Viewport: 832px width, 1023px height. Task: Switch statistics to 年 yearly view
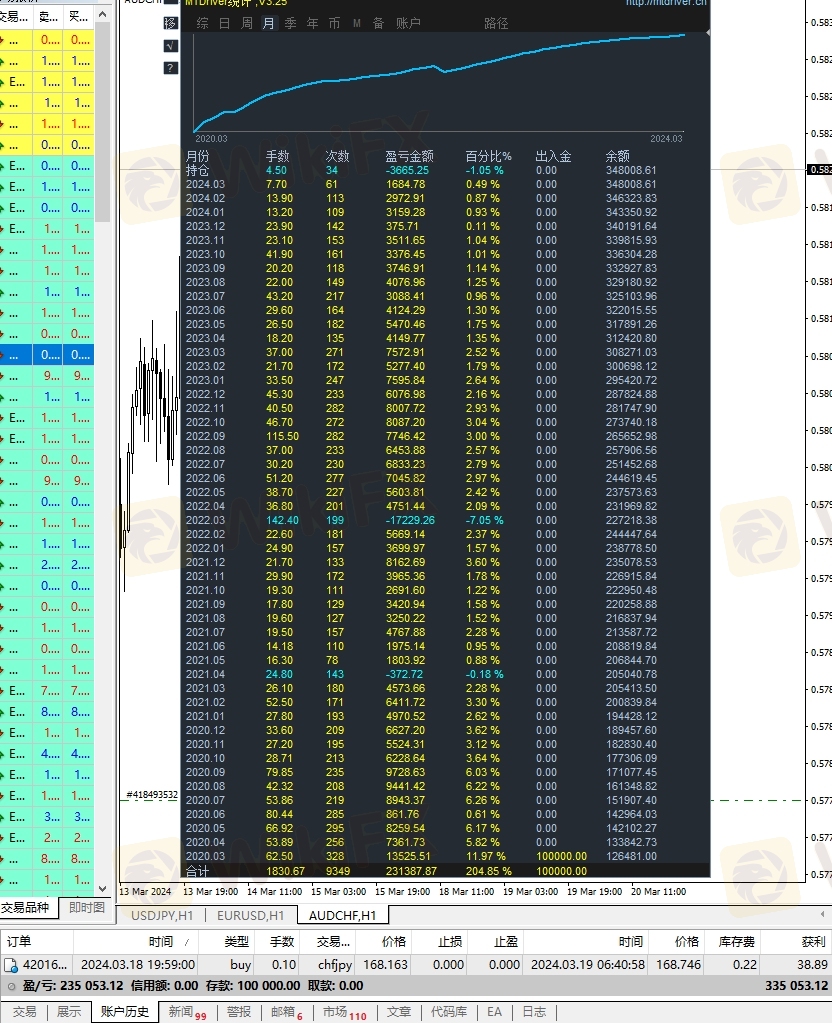[313, 23]
